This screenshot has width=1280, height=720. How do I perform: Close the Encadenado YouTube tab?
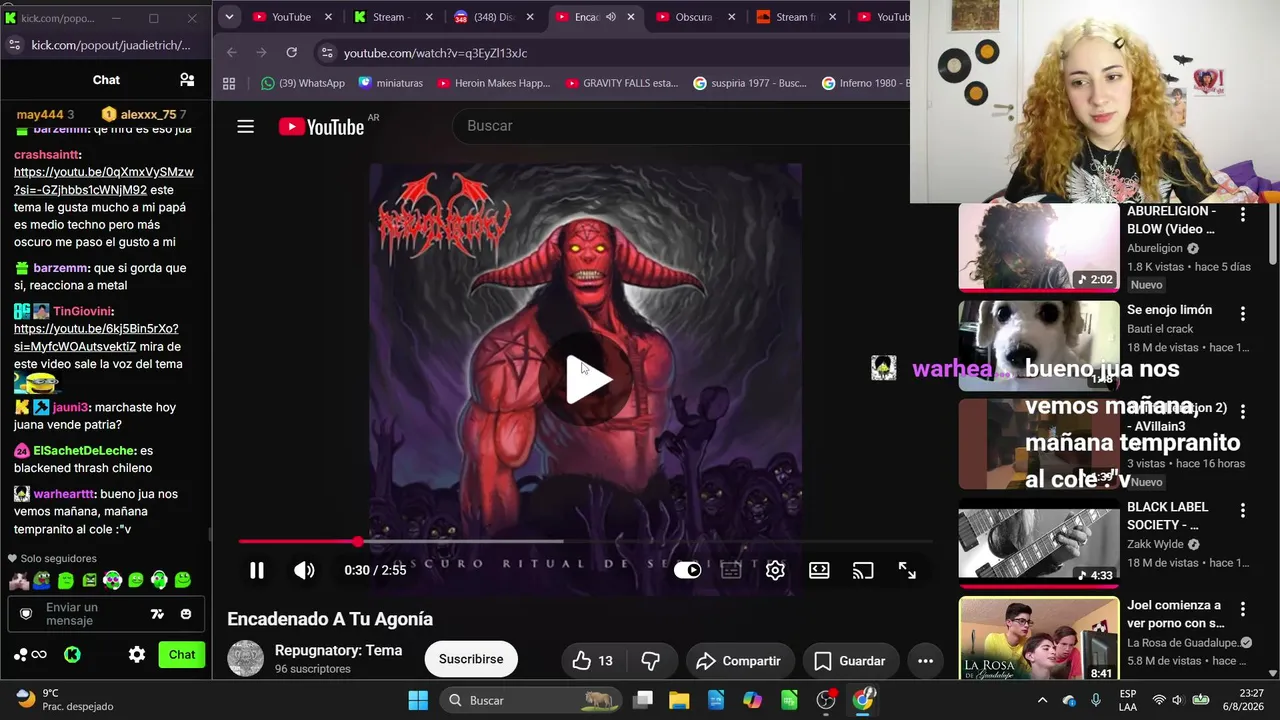point(630,17)
